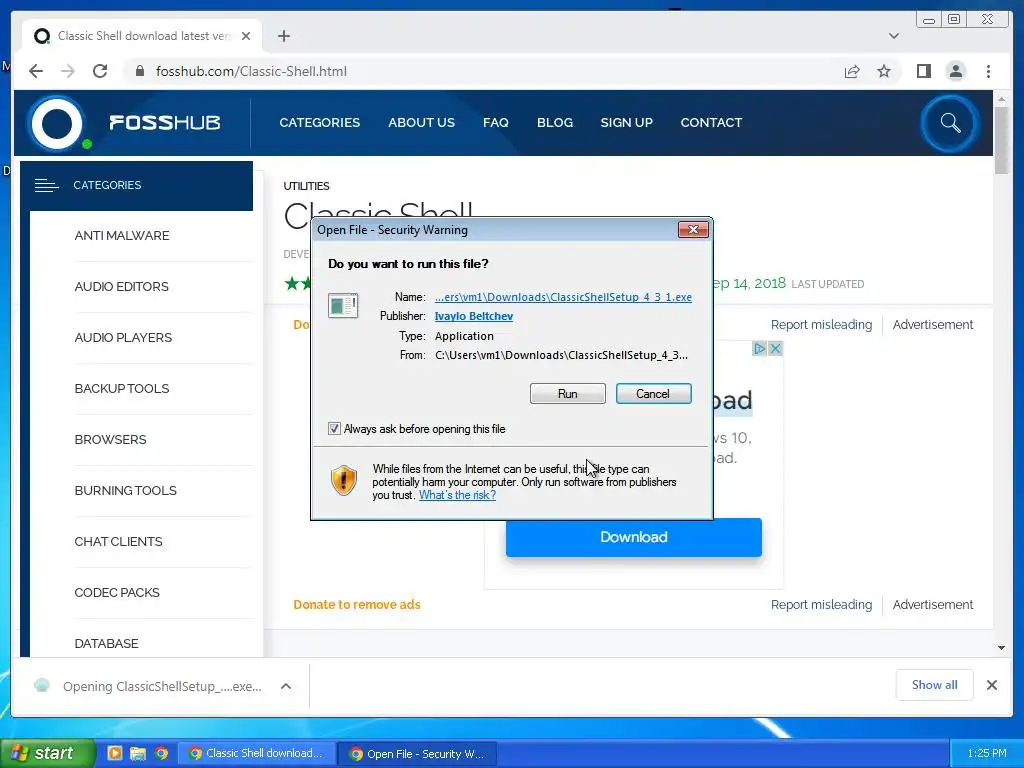The width and height of the screenshot is (1024, 768).
Task: Select ANTI MALWARE category
Action: (x=121, y=236)
